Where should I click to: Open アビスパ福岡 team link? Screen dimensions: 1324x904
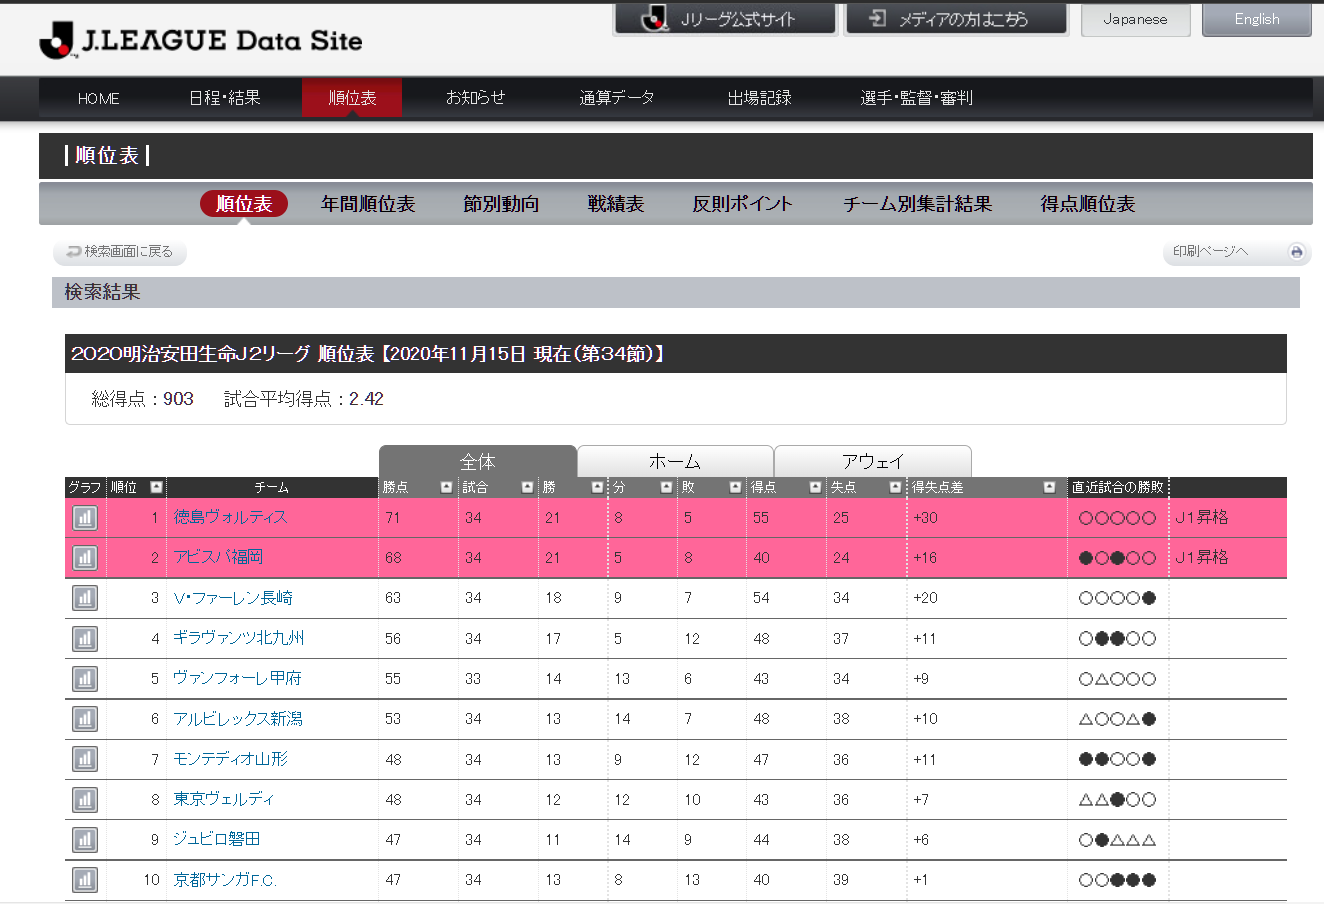pyautogui.click(x=218, y=557)
